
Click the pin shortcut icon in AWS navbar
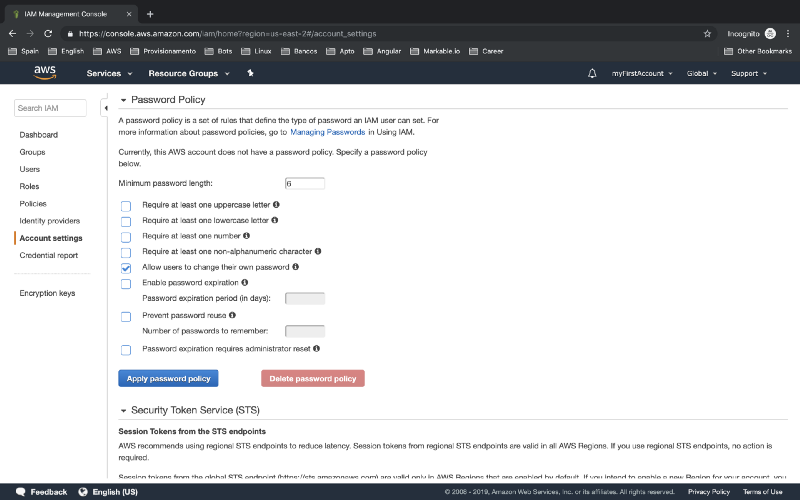pyautogui.click(x=250, y=73)
